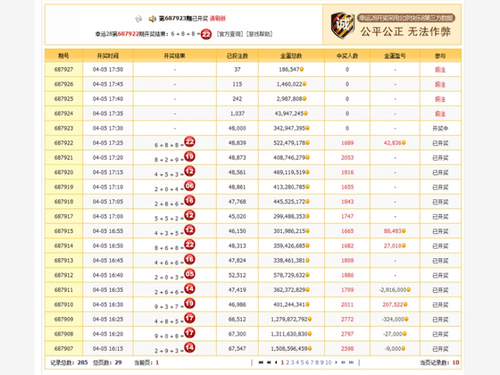
Task: Click winner count 2772 in row 687909
Action: (347, 319)
